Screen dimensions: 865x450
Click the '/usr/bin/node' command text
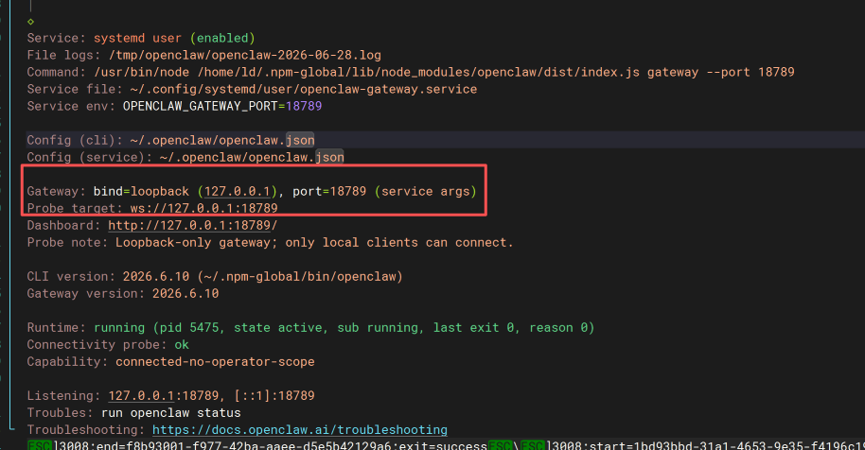[141, 72]
